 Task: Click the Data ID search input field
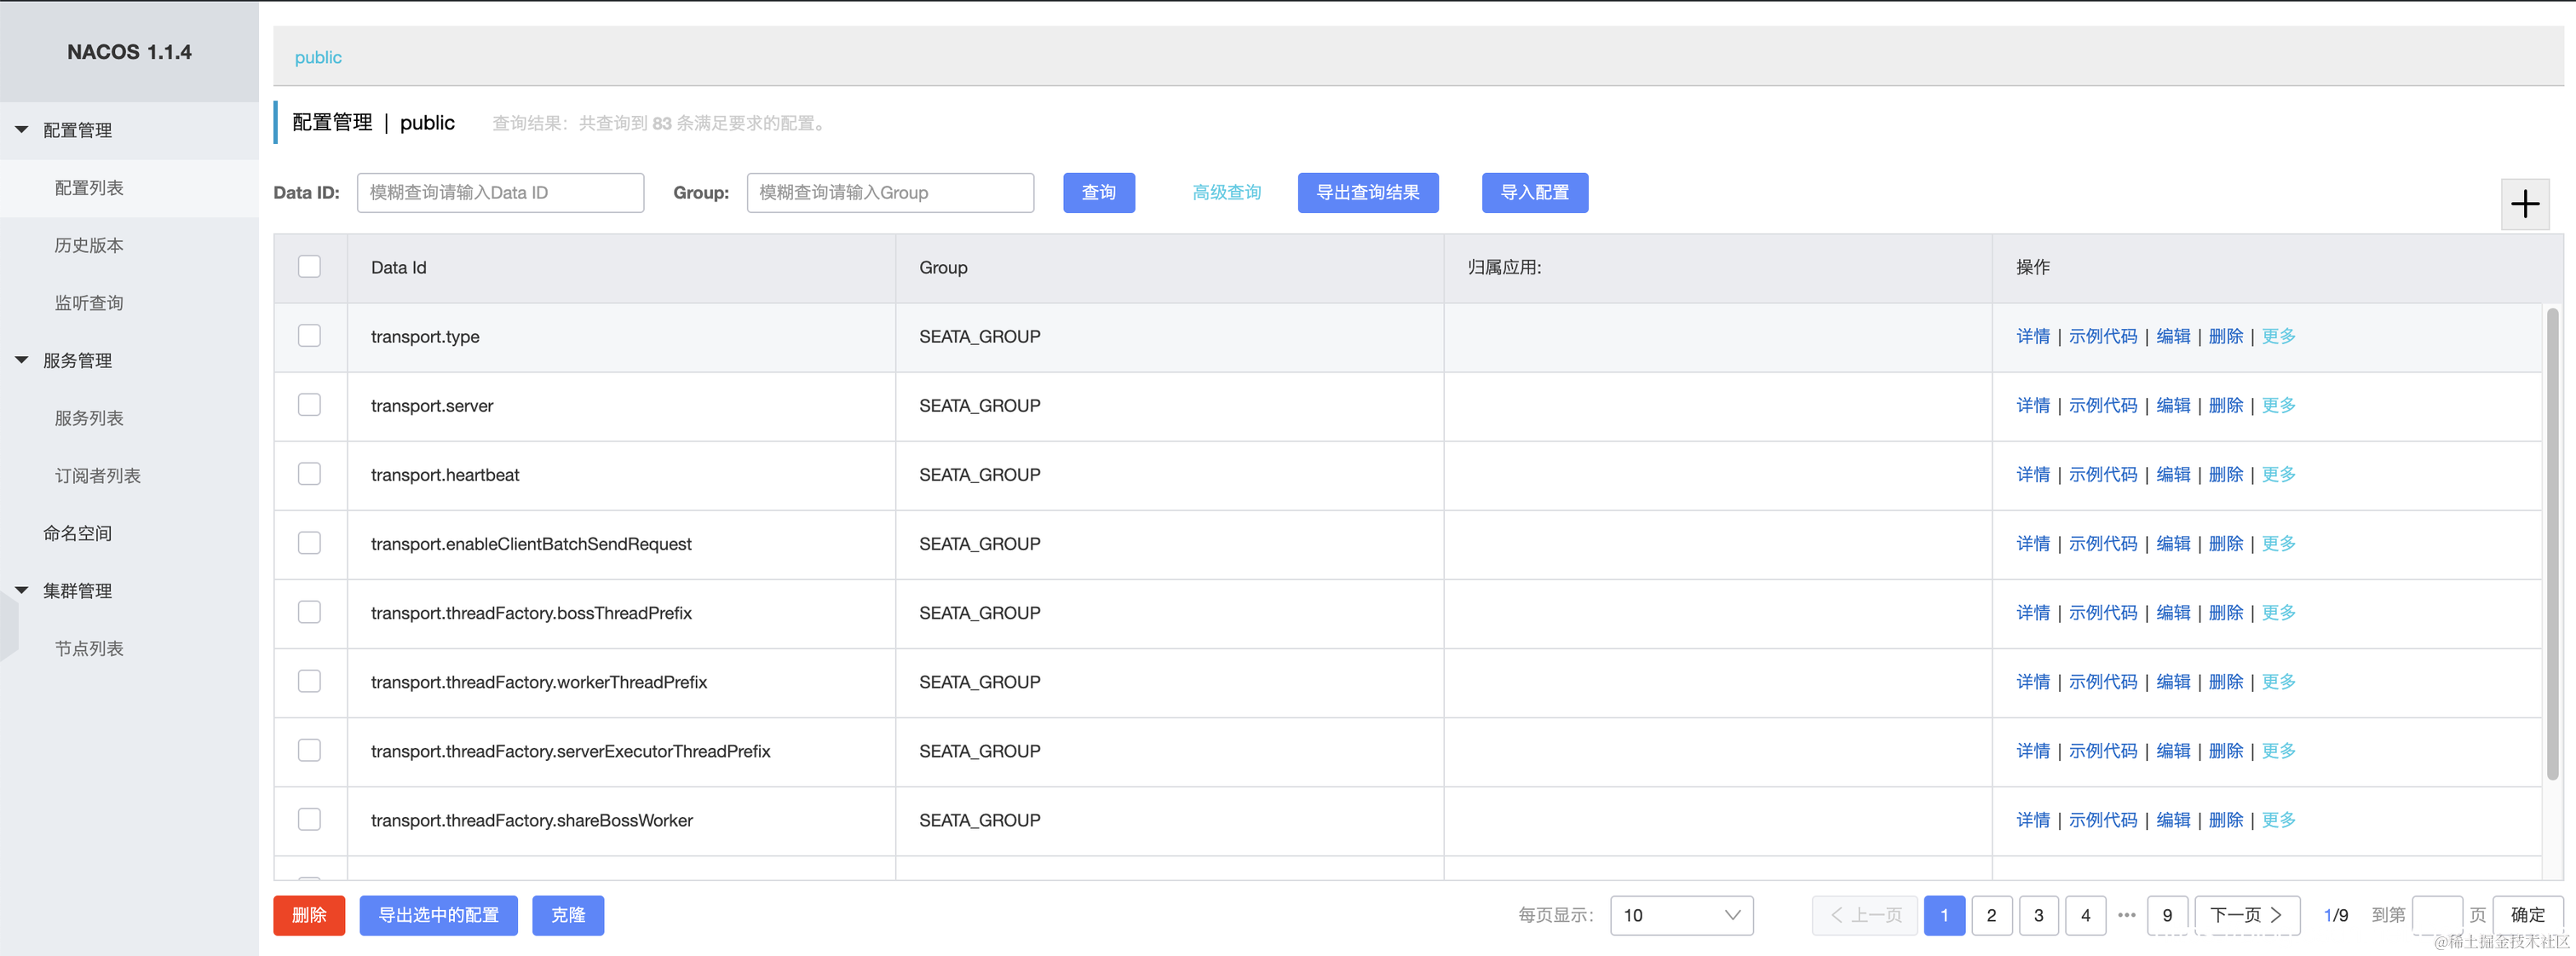coord(500,192)
